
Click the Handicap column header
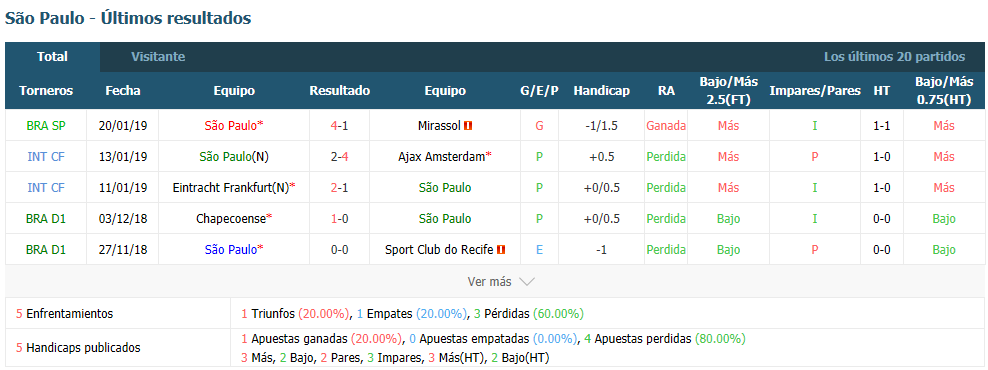[601, 91]
